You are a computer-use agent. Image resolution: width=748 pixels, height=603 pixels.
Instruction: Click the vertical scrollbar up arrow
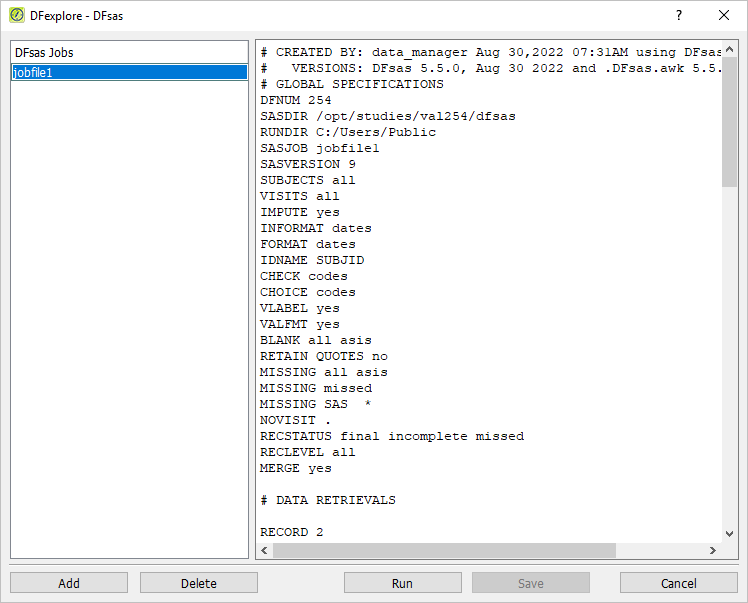pyautogui.click(x=729, y=50)
